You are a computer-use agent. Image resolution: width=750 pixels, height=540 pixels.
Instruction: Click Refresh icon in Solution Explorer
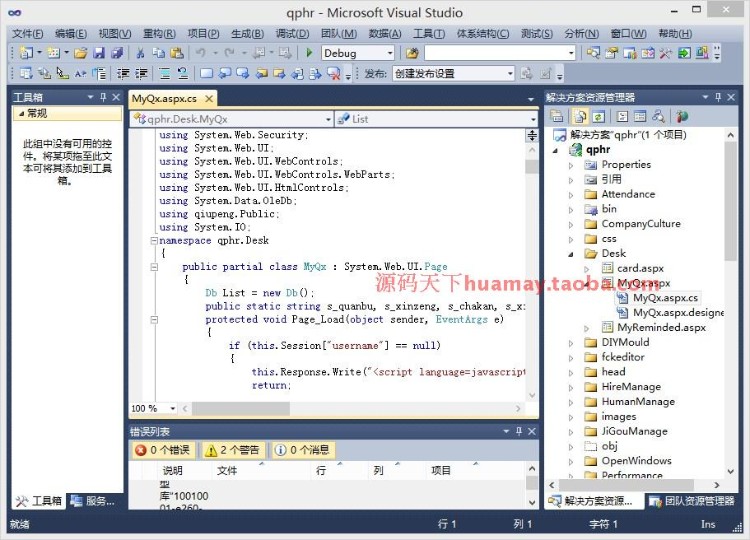point(598,116)
